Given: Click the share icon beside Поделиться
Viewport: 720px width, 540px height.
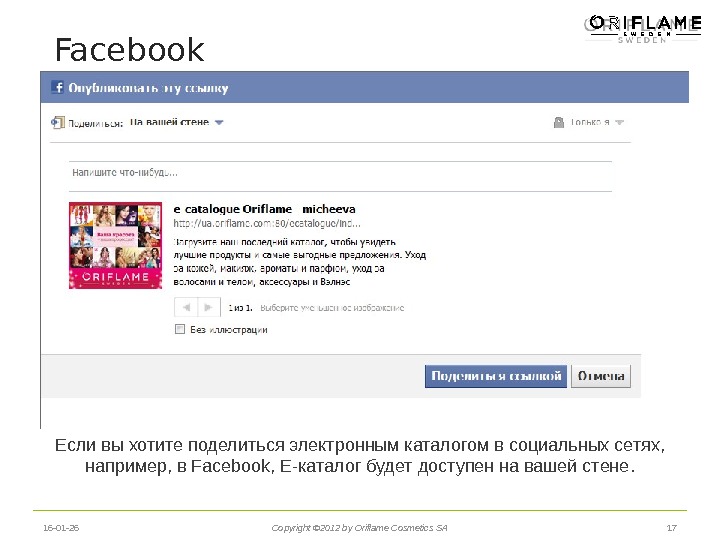Looking at the screenshot, I should pos(57,123).
